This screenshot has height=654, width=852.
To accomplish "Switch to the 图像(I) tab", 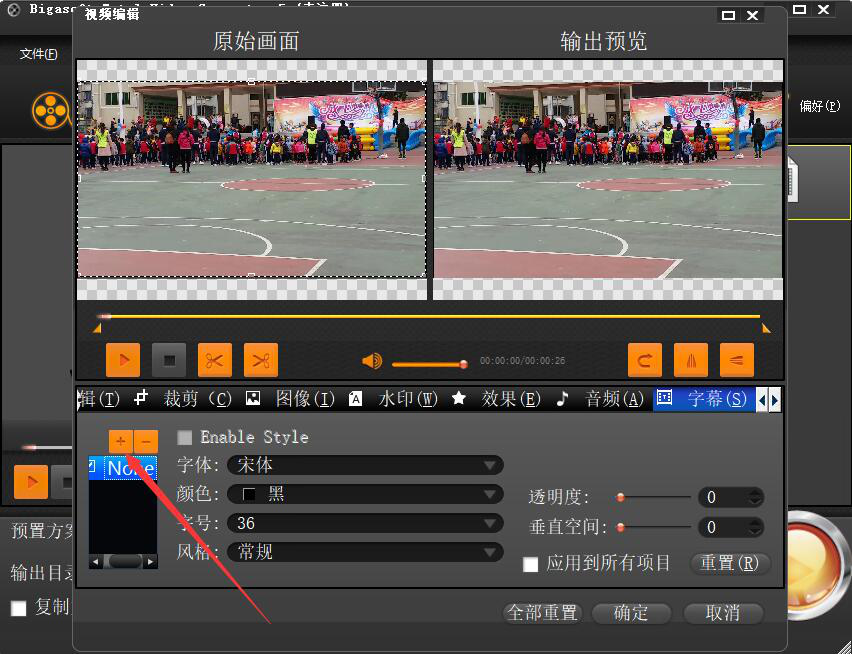I will click(305, 399).
